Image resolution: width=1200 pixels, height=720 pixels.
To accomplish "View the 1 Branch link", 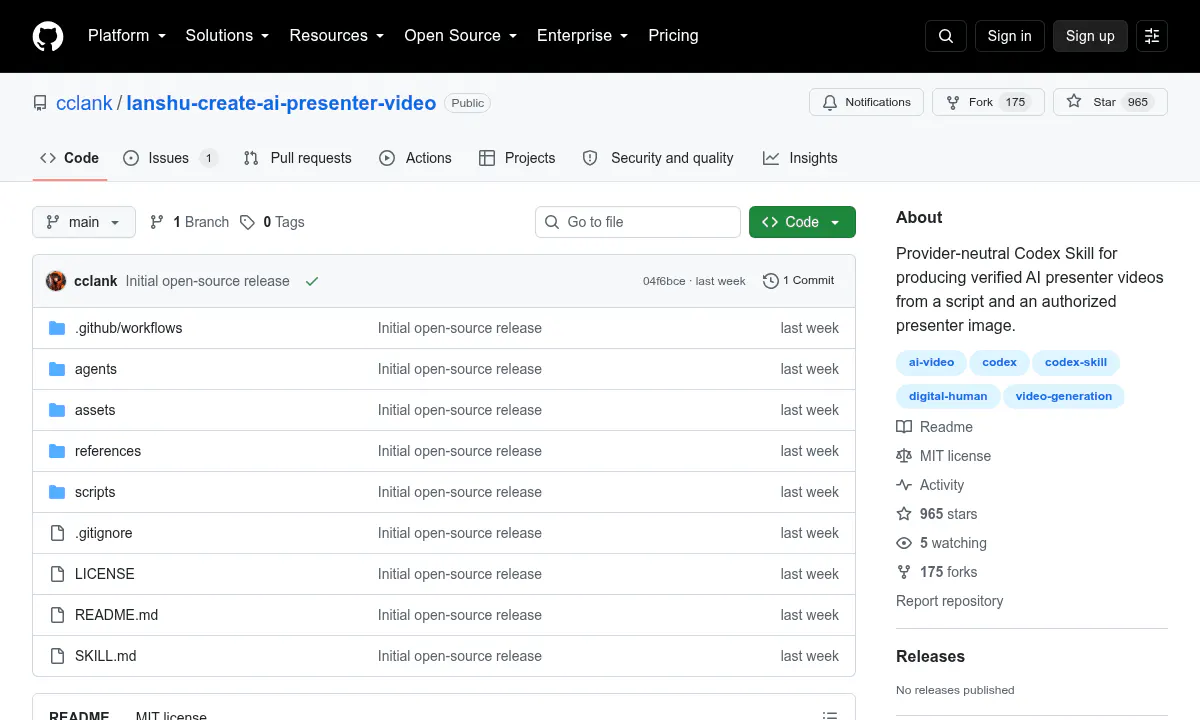I will click(x=189, y=222).
